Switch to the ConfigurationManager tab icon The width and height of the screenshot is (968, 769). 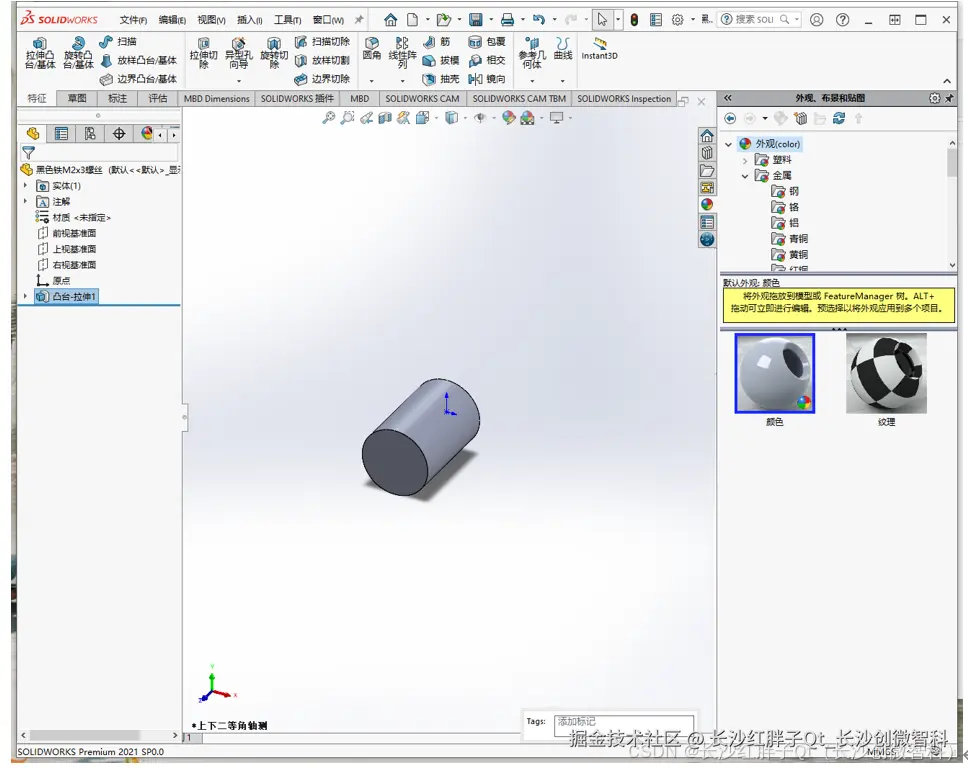tap(90, 133)
